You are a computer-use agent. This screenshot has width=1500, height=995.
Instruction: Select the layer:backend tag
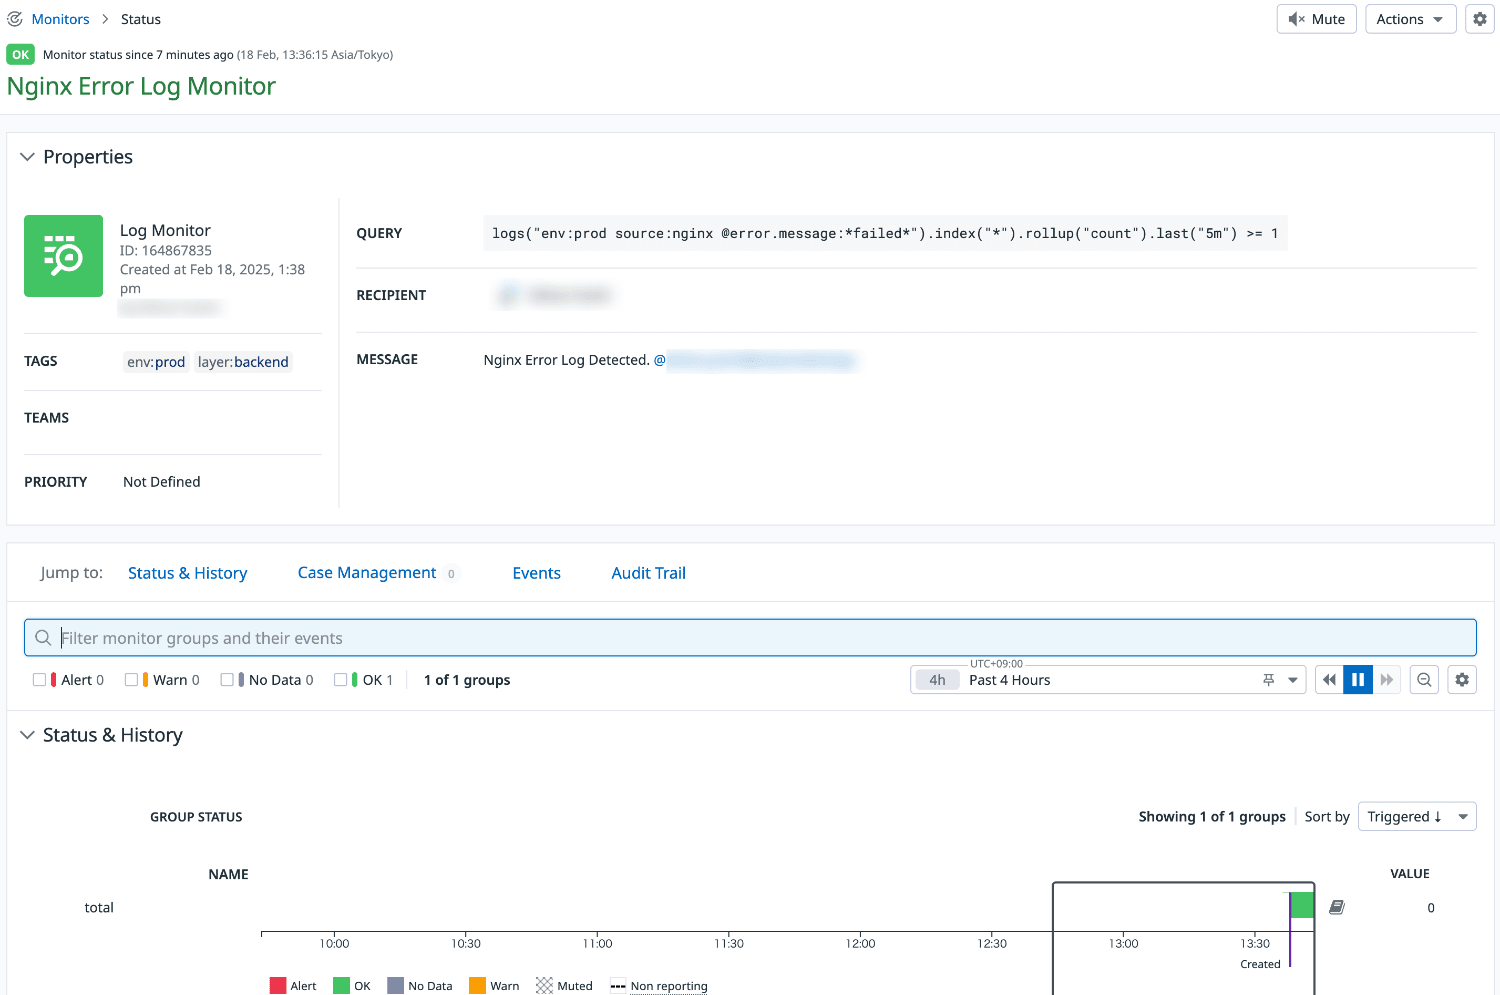click(243, 362)
